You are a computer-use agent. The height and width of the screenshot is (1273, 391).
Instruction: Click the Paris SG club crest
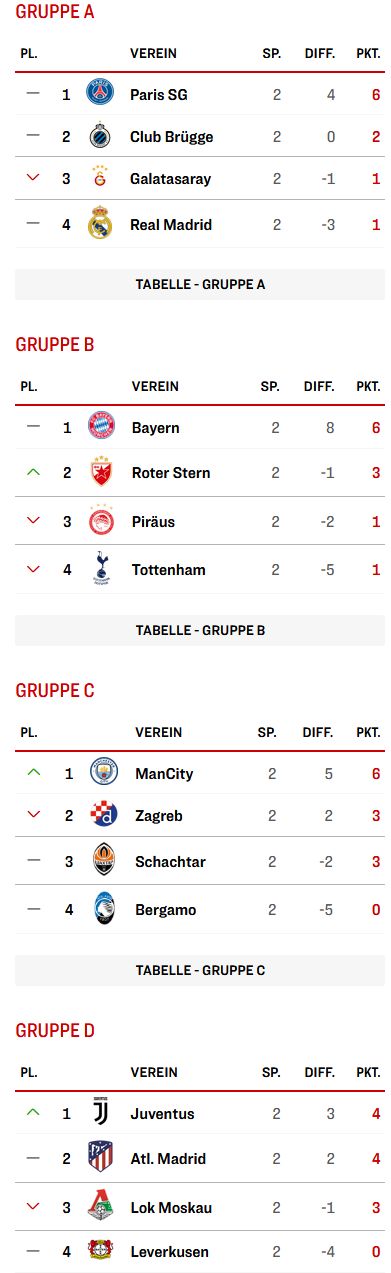click(100, 93)
